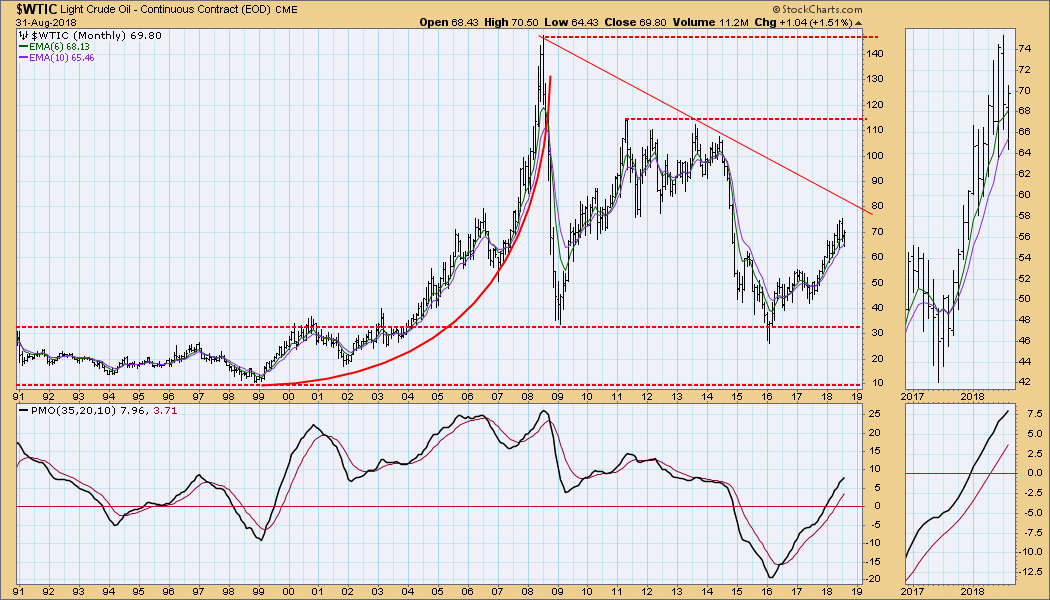Click the purple EMA(10) legend line marker
The height and width of the screenshot is (600, 1050).
click(24, 58)
